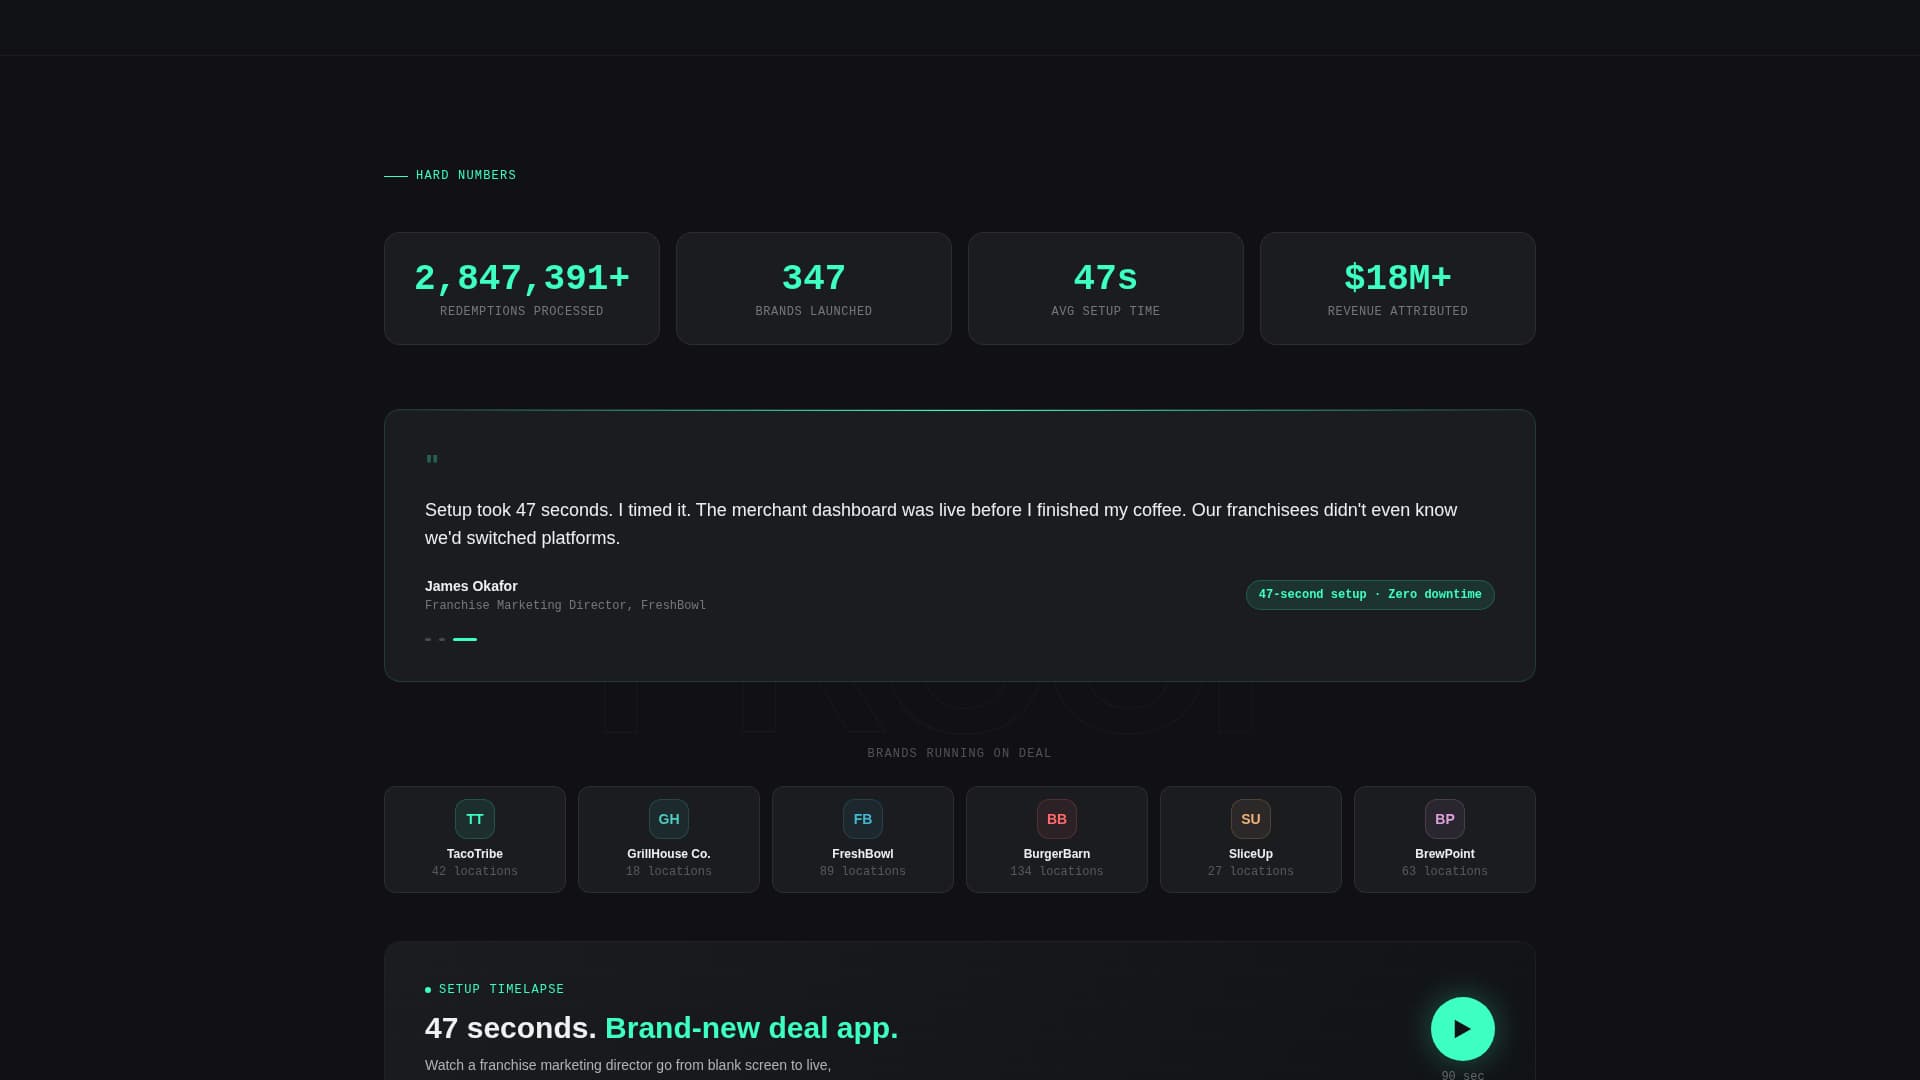Click the SU SliceUp logo icon
The width and height of the screenshot is (1920, 1080).
pos(1251,819)
